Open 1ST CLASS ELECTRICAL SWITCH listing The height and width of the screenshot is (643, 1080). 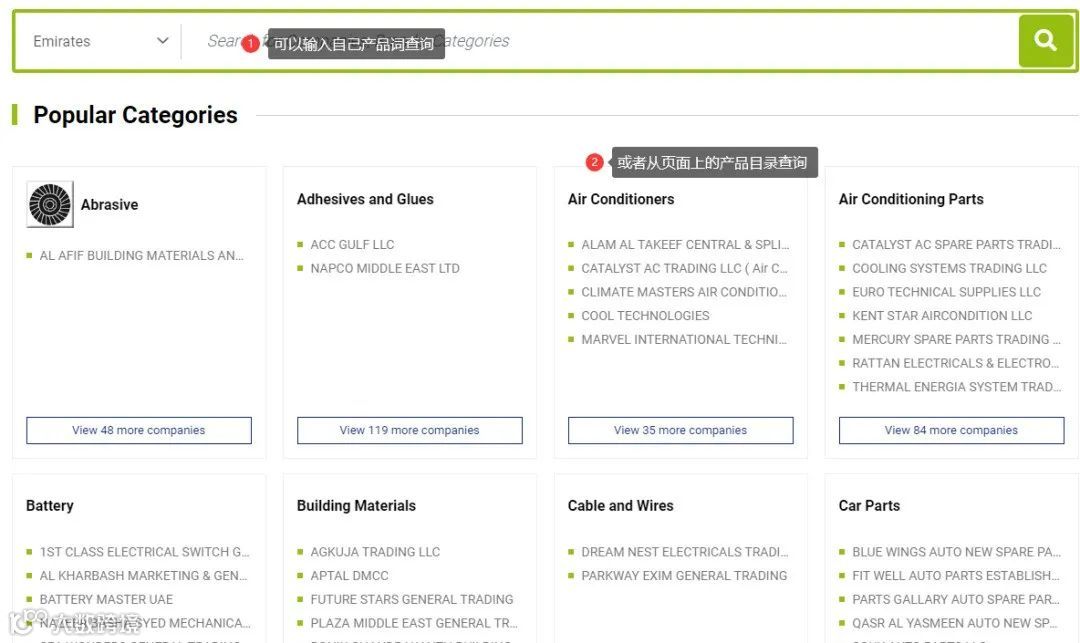click(x=144, y=552)
